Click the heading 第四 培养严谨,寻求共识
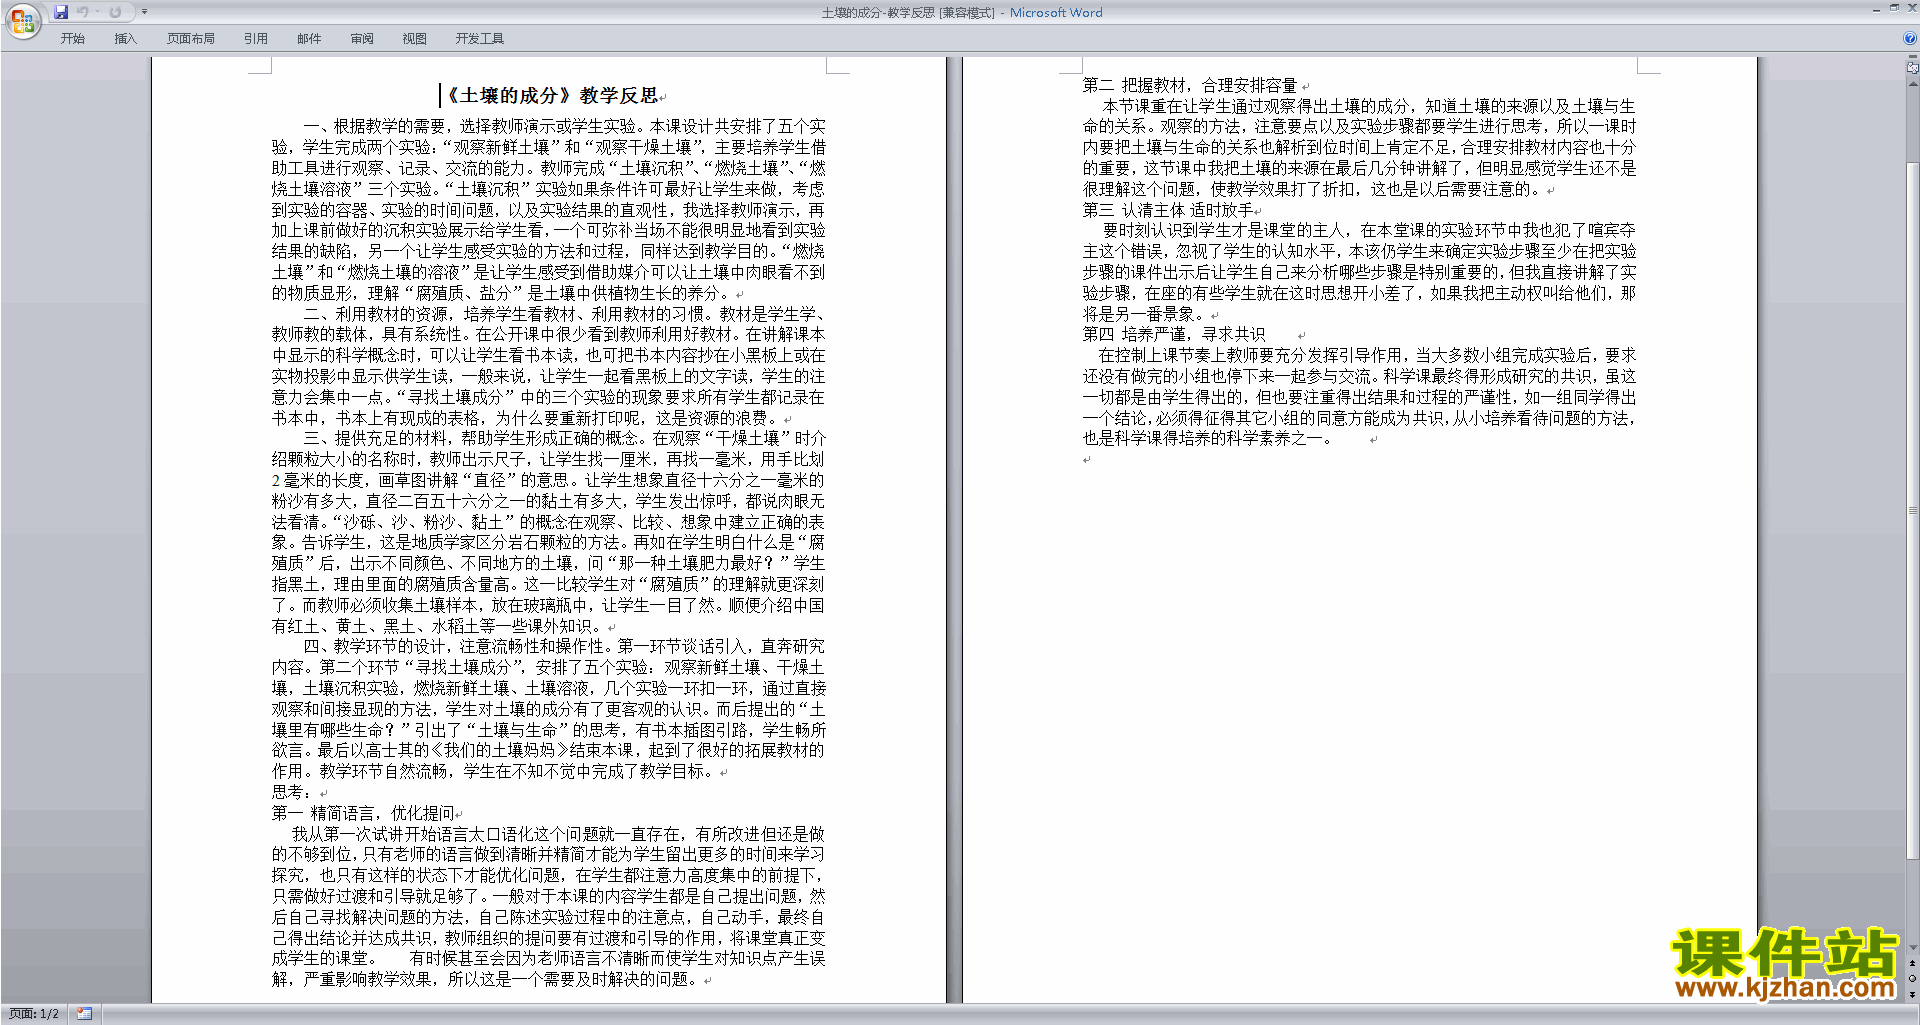 point(1174,334)
